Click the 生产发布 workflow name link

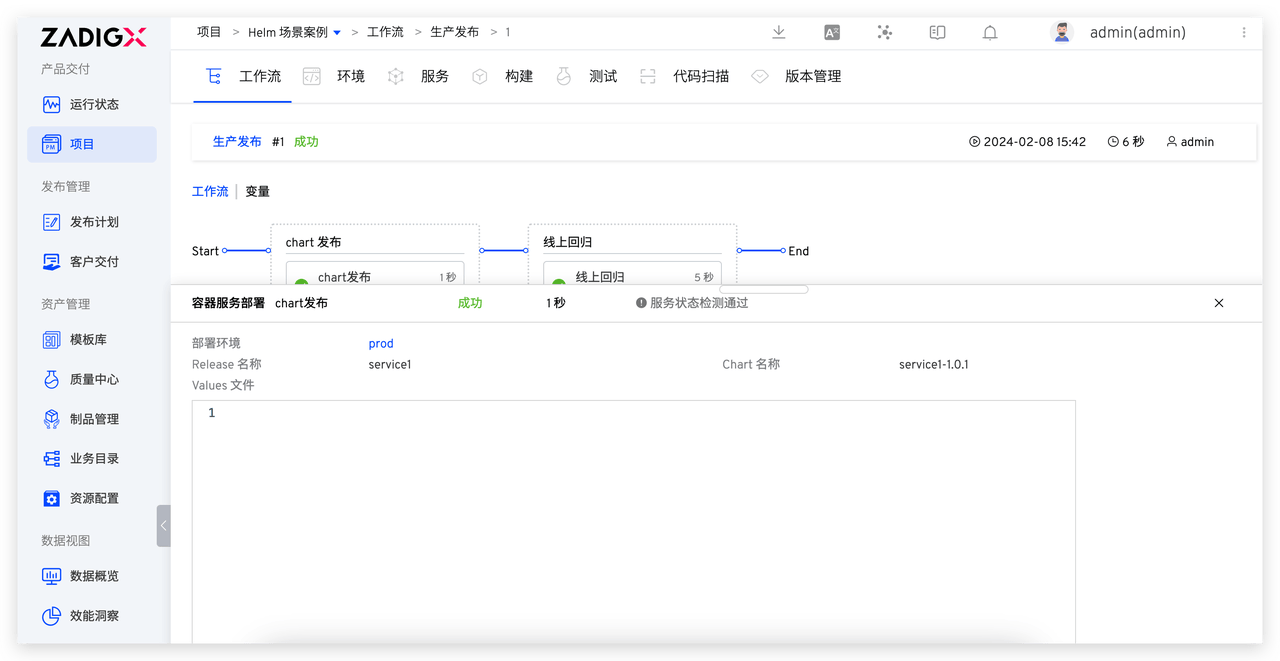237,142
